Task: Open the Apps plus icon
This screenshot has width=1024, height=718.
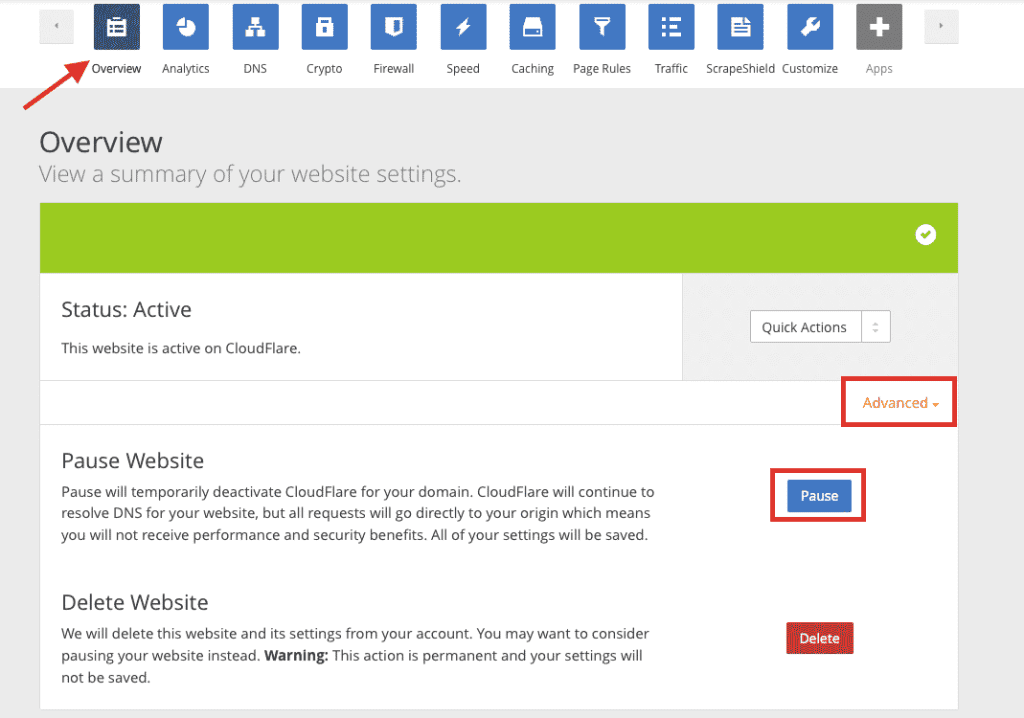Action: (x=879, y=27)
